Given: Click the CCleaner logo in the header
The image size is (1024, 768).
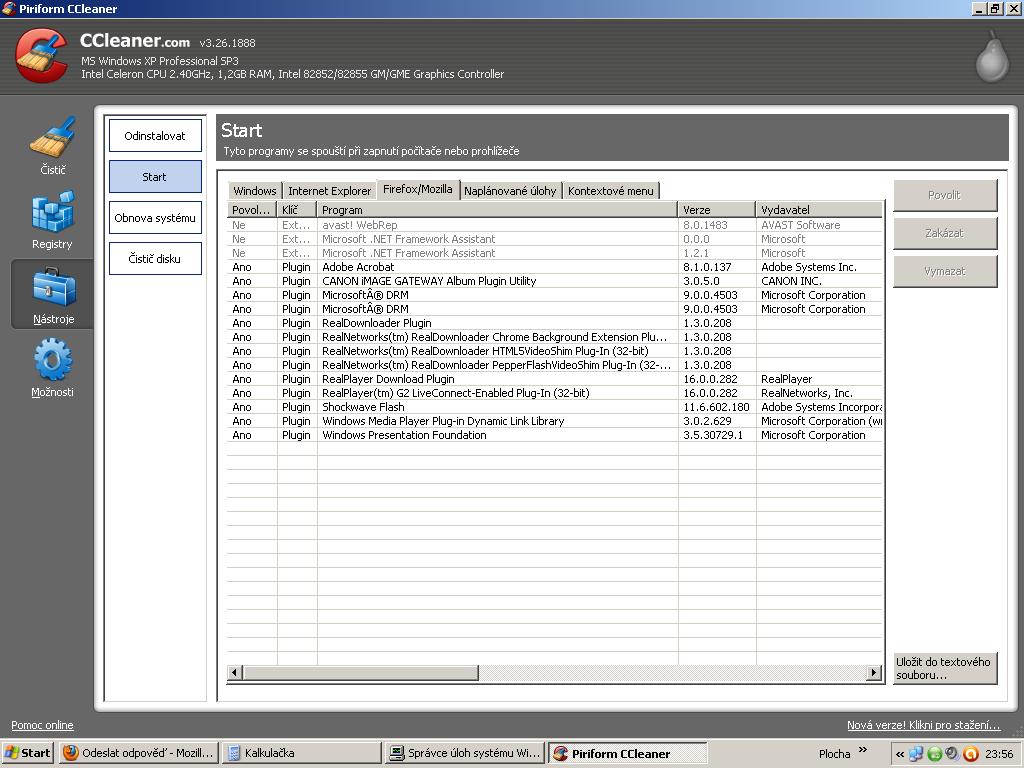Looking at the screenshot, I should click(40, 56).
